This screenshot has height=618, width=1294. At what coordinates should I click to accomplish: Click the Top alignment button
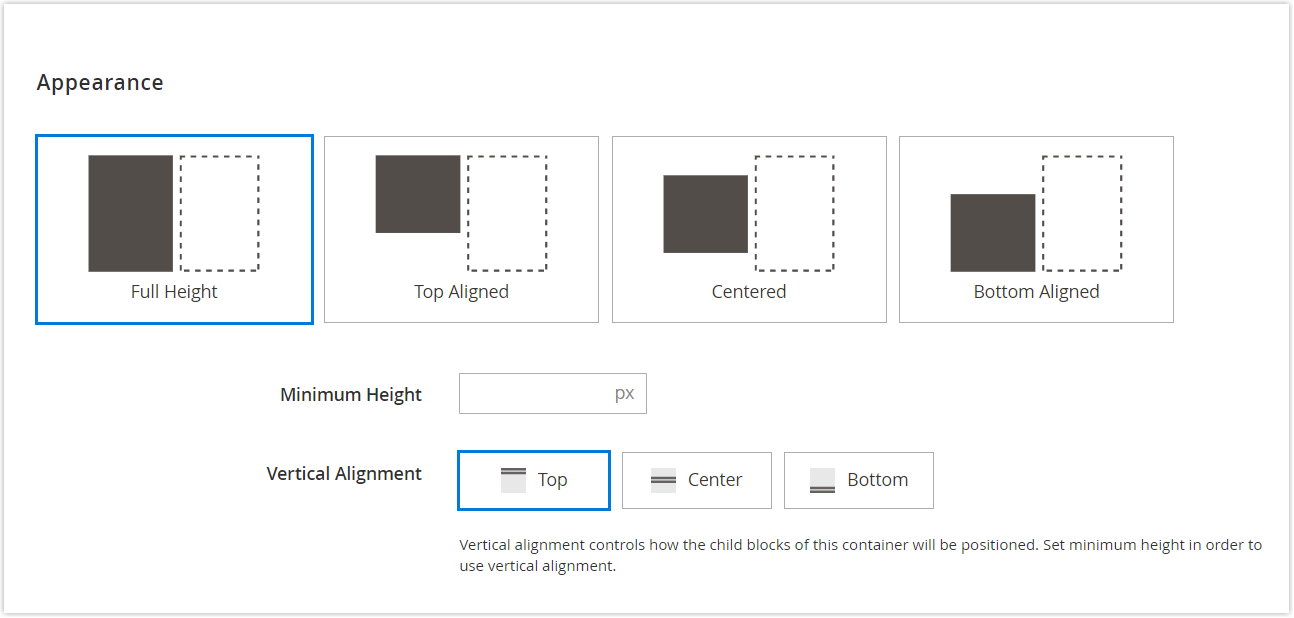[533, 479]
